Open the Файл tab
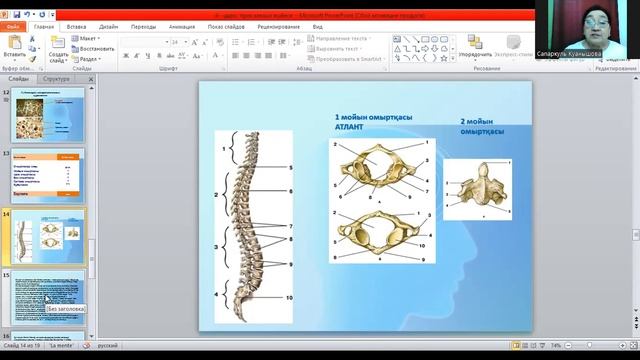 13,27
